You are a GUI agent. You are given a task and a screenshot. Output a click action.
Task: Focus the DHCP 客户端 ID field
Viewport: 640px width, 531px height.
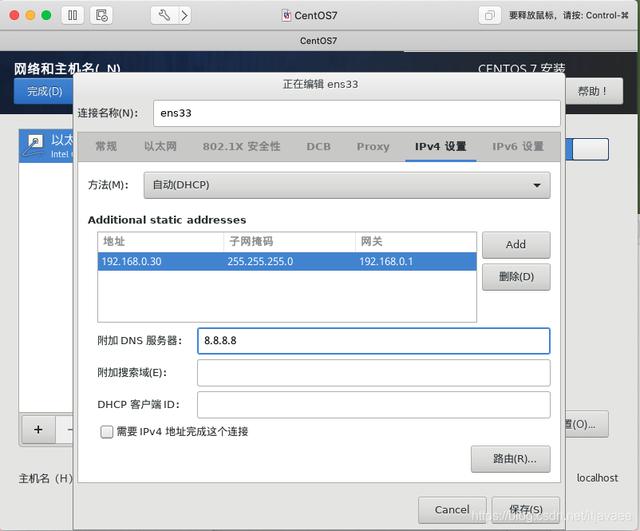[373, 405]
